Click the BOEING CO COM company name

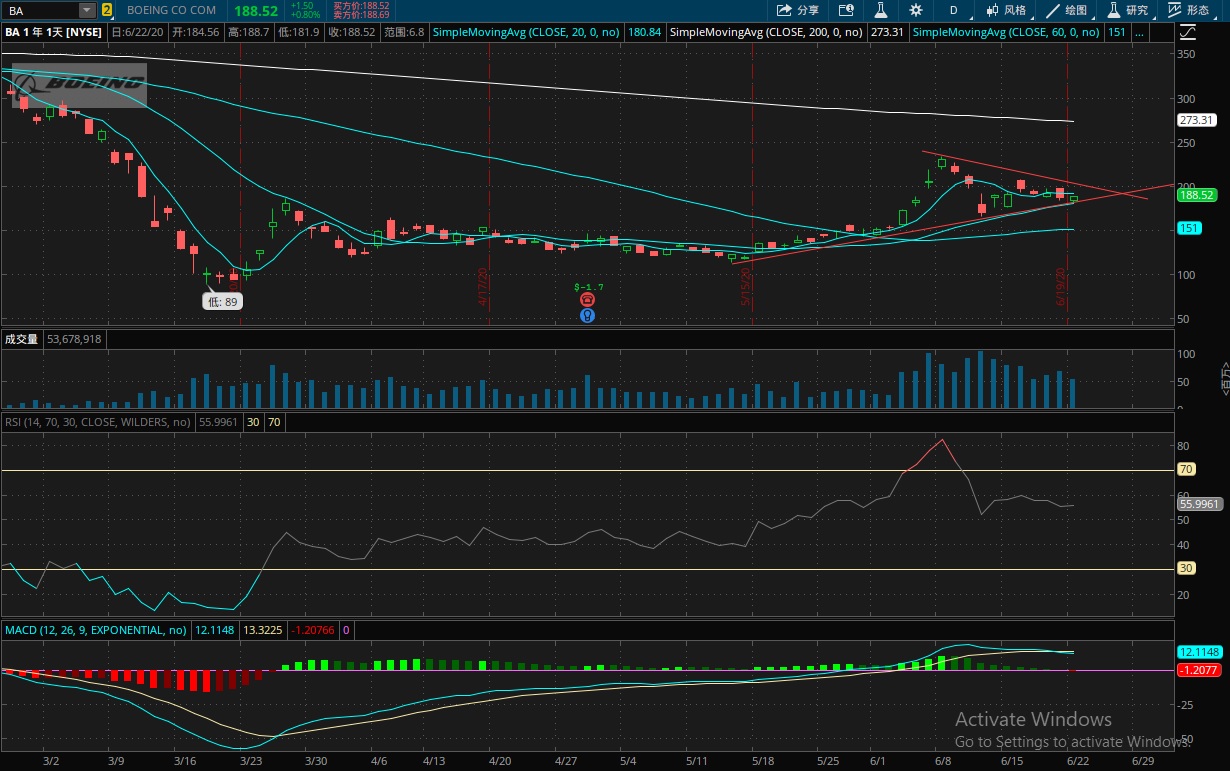click(171, 10)
